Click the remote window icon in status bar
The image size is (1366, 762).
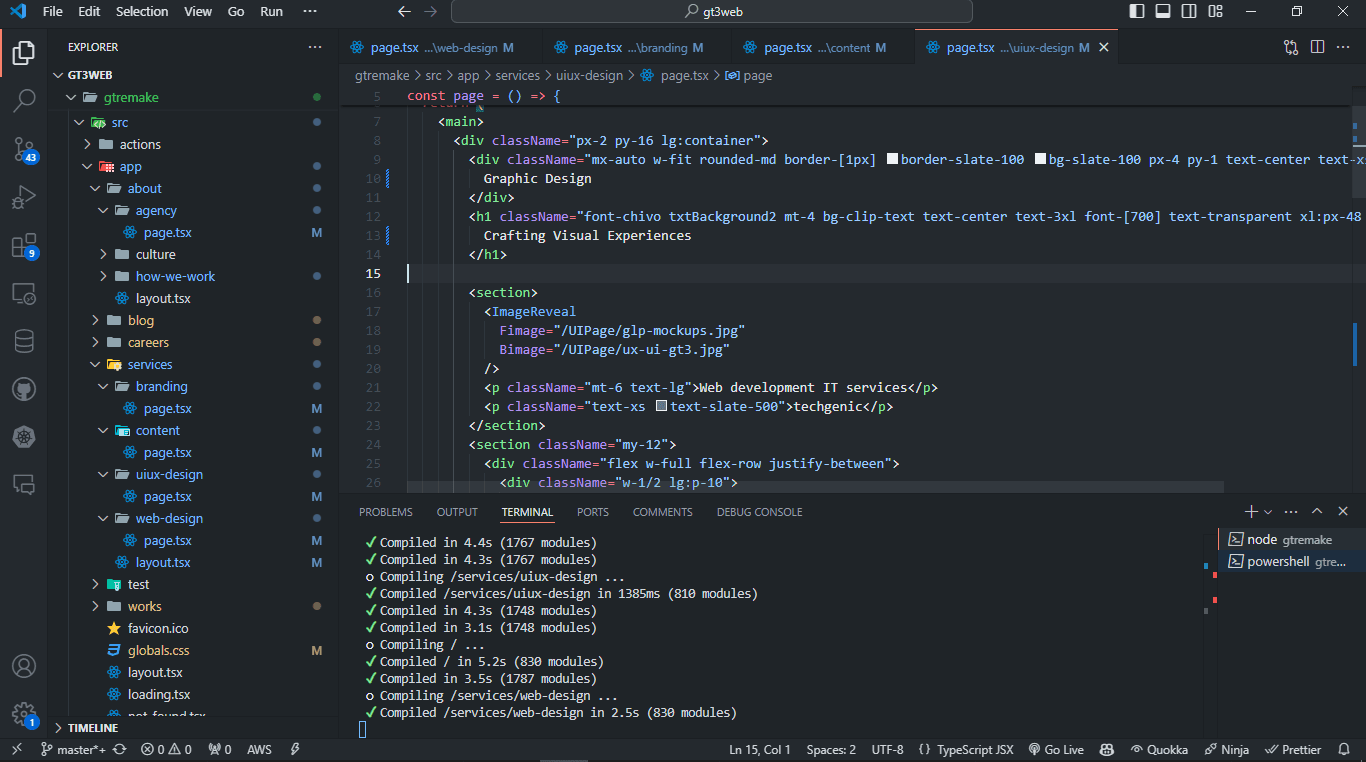[x=16, y=749]
